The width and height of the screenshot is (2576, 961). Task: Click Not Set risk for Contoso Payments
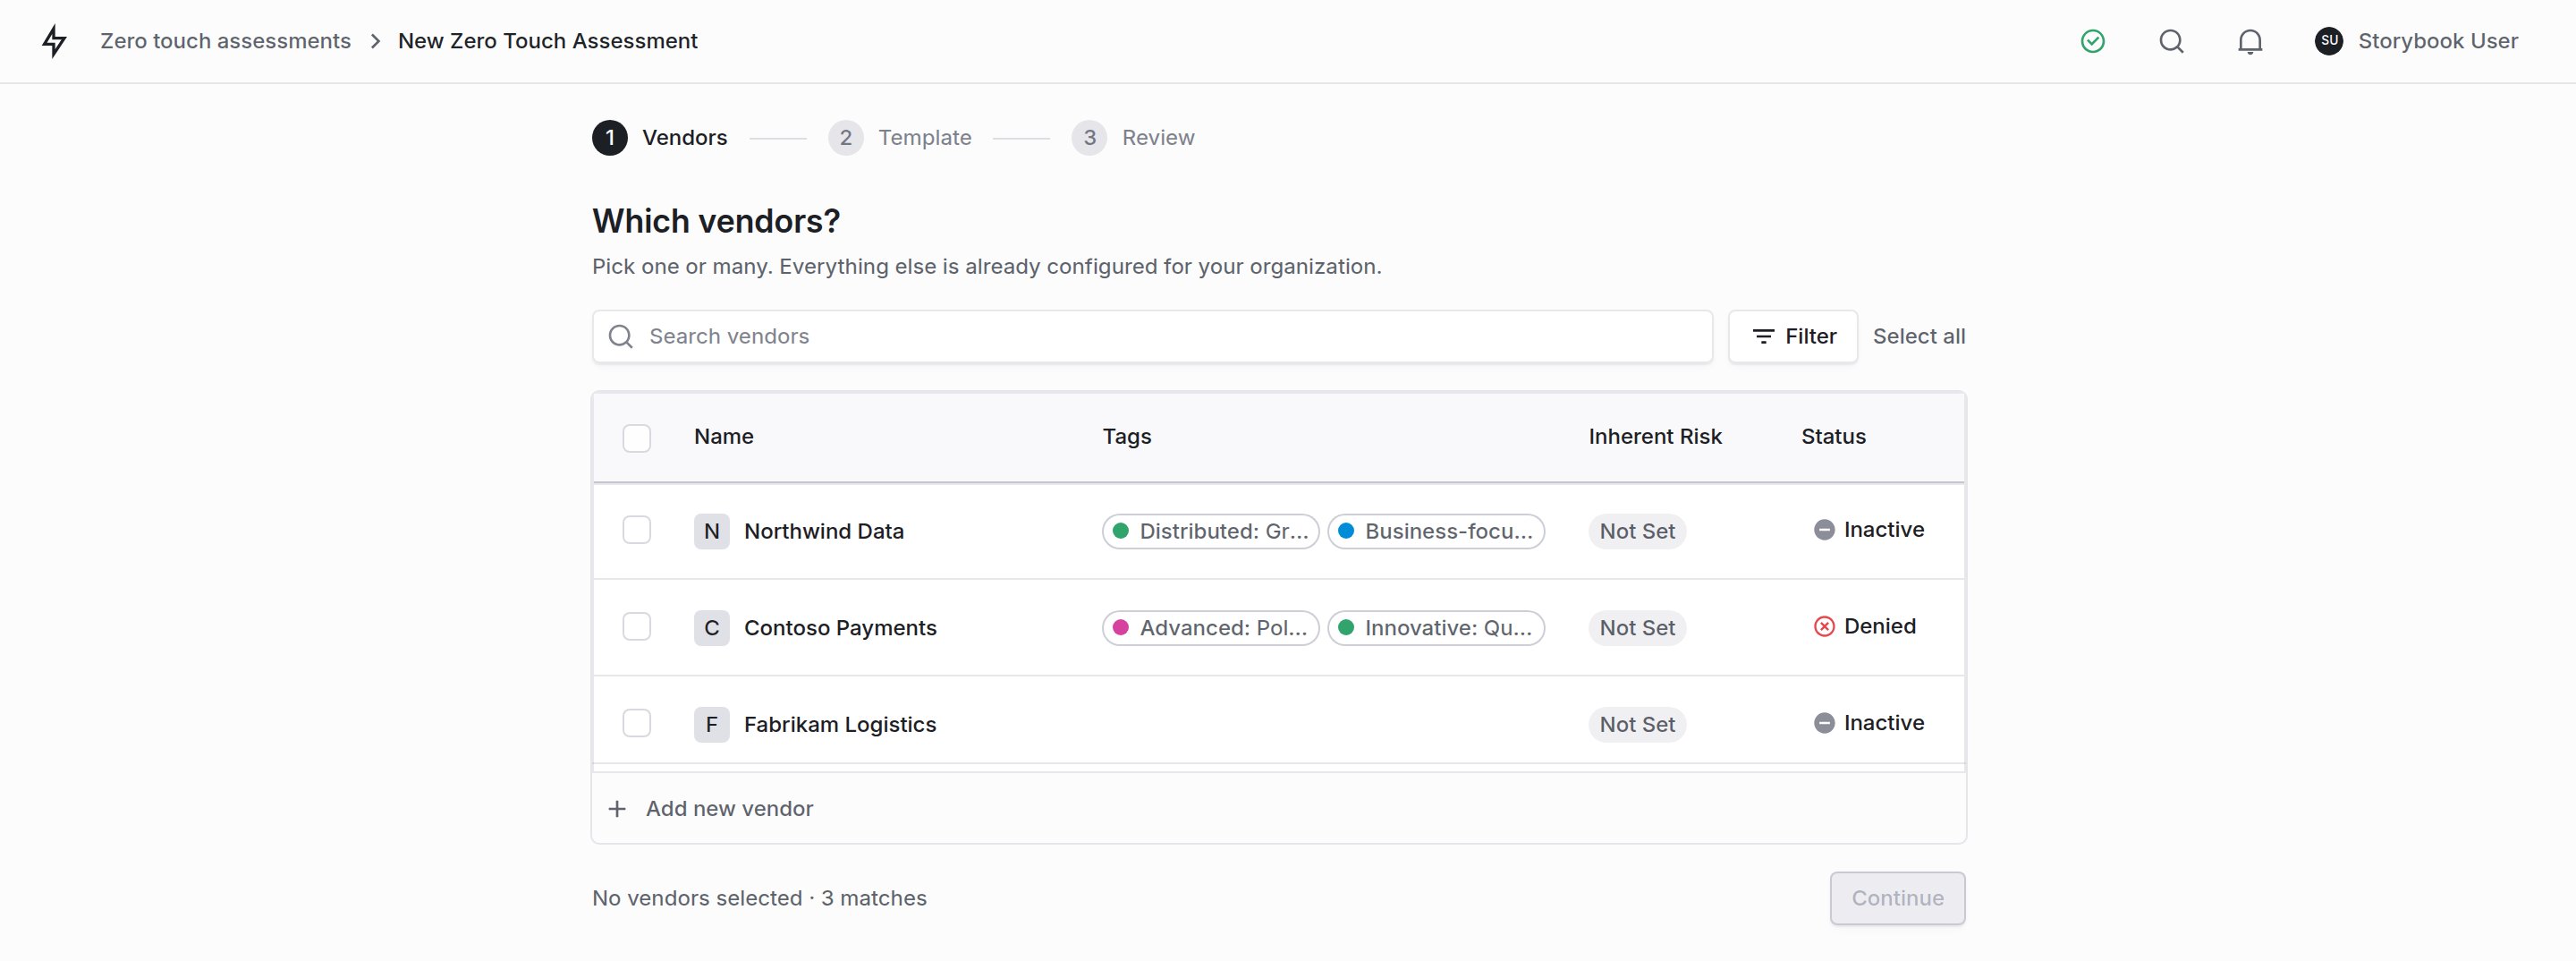pos(1637,628)
